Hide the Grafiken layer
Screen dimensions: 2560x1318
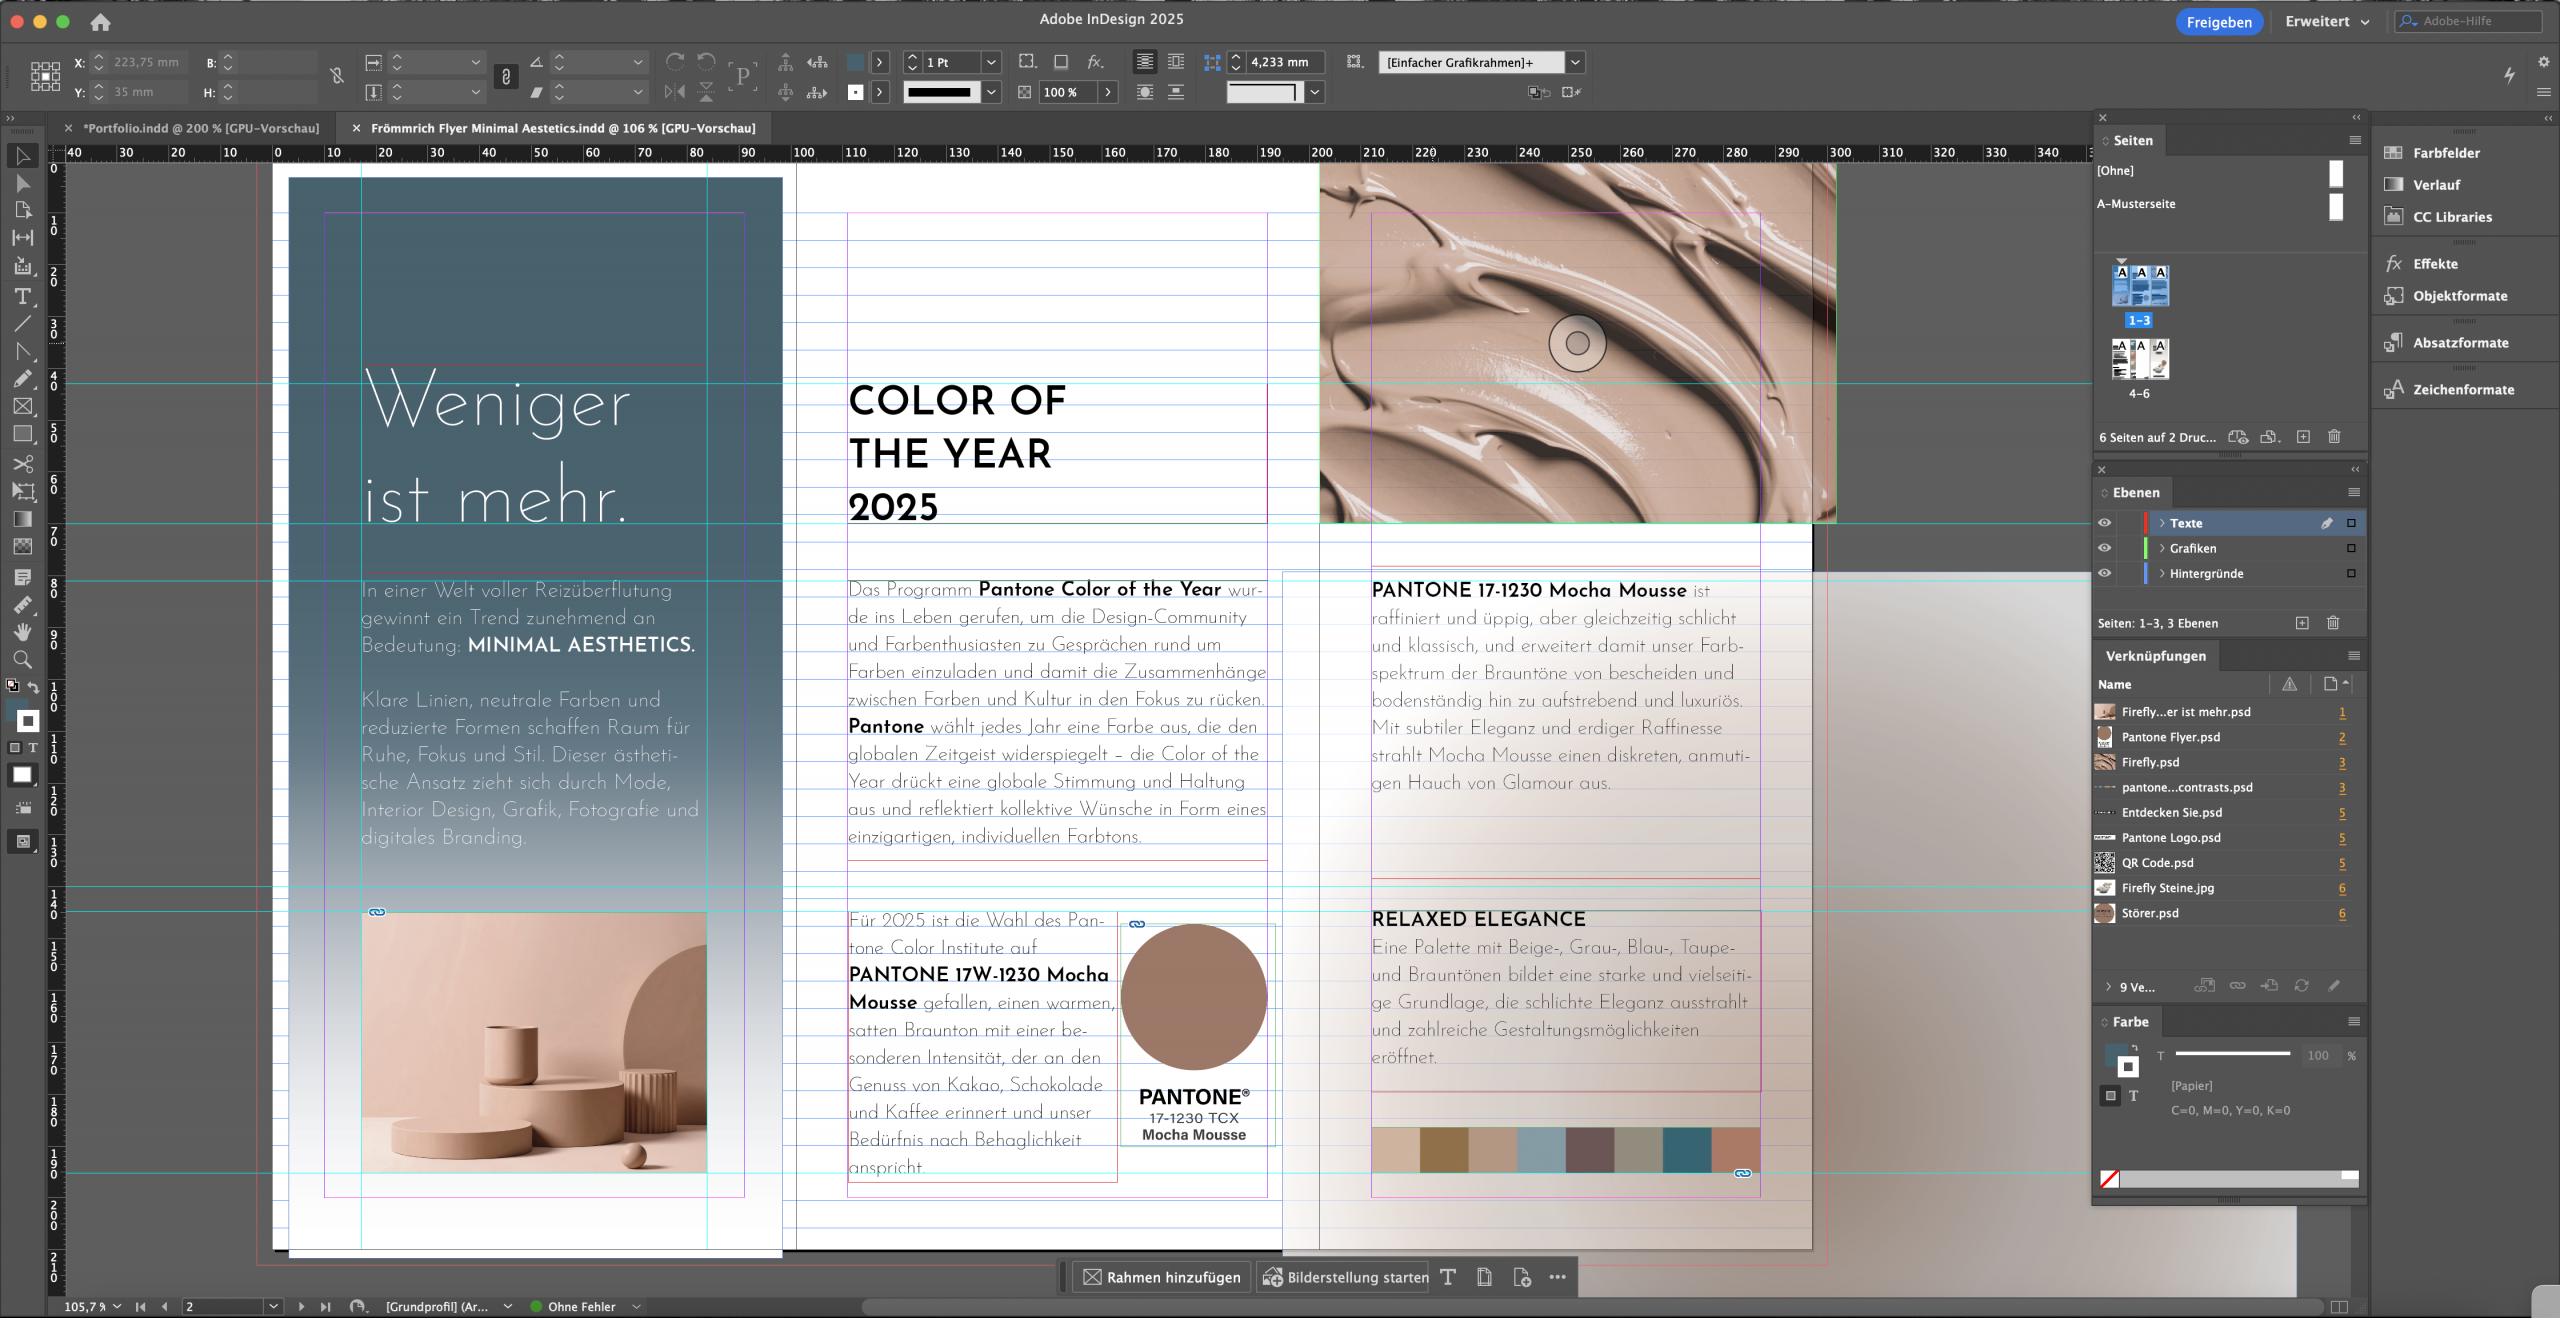2104,548
